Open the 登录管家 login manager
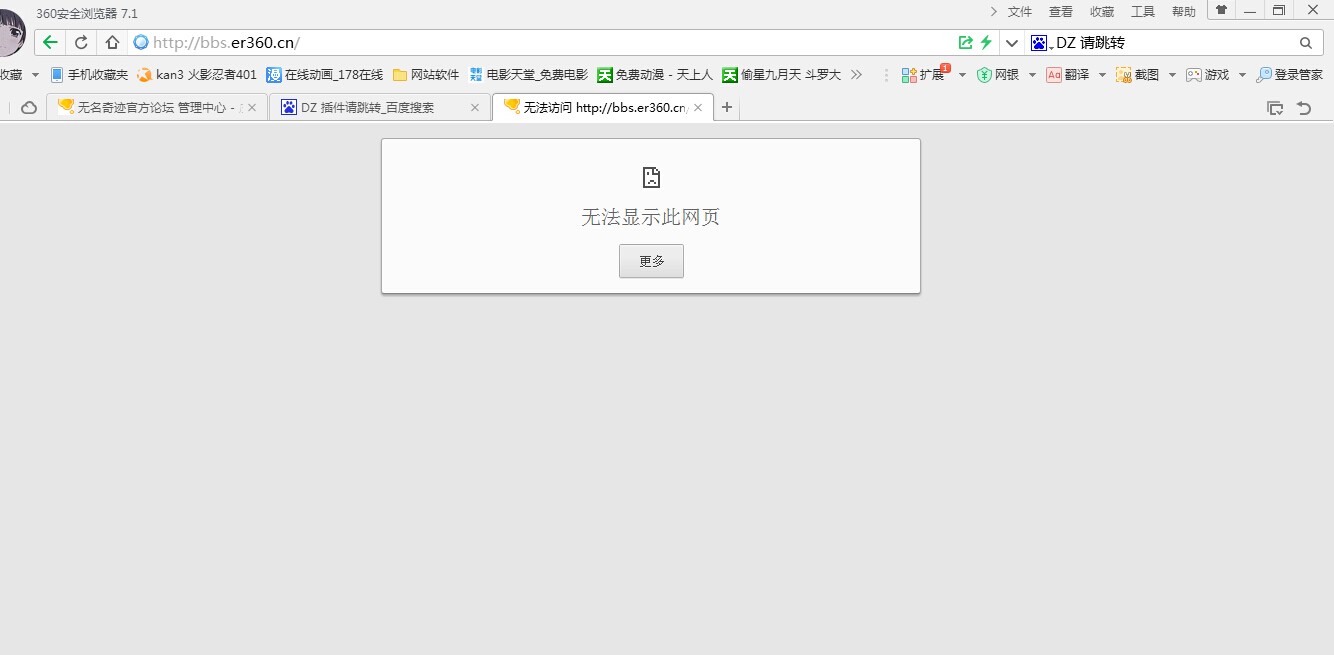The width and height of the screenshot is (1334, 655). click(x=1290, y=75)
